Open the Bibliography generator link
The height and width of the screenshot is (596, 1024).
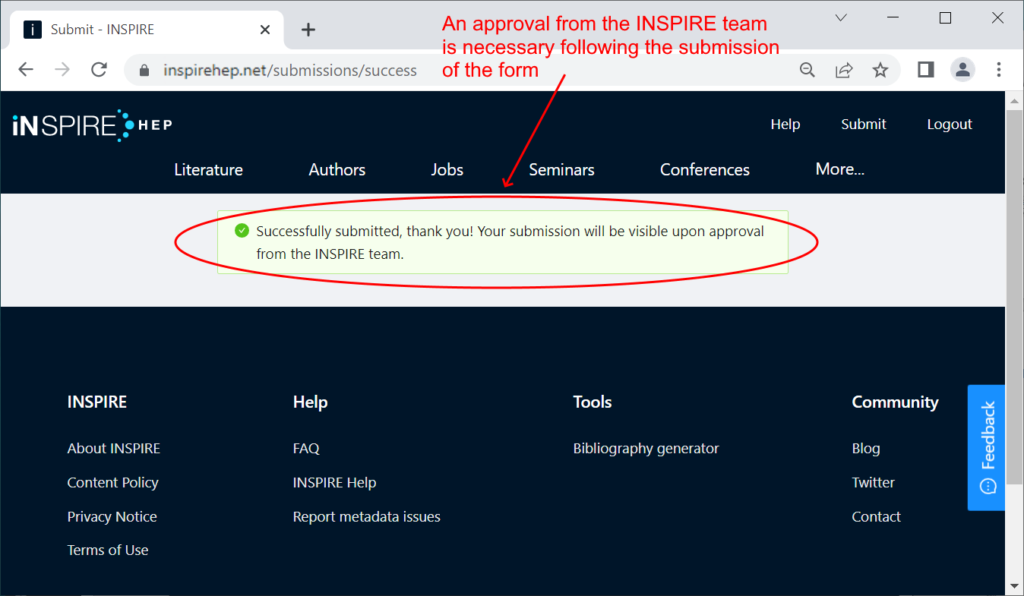click(x=646, y=448)
